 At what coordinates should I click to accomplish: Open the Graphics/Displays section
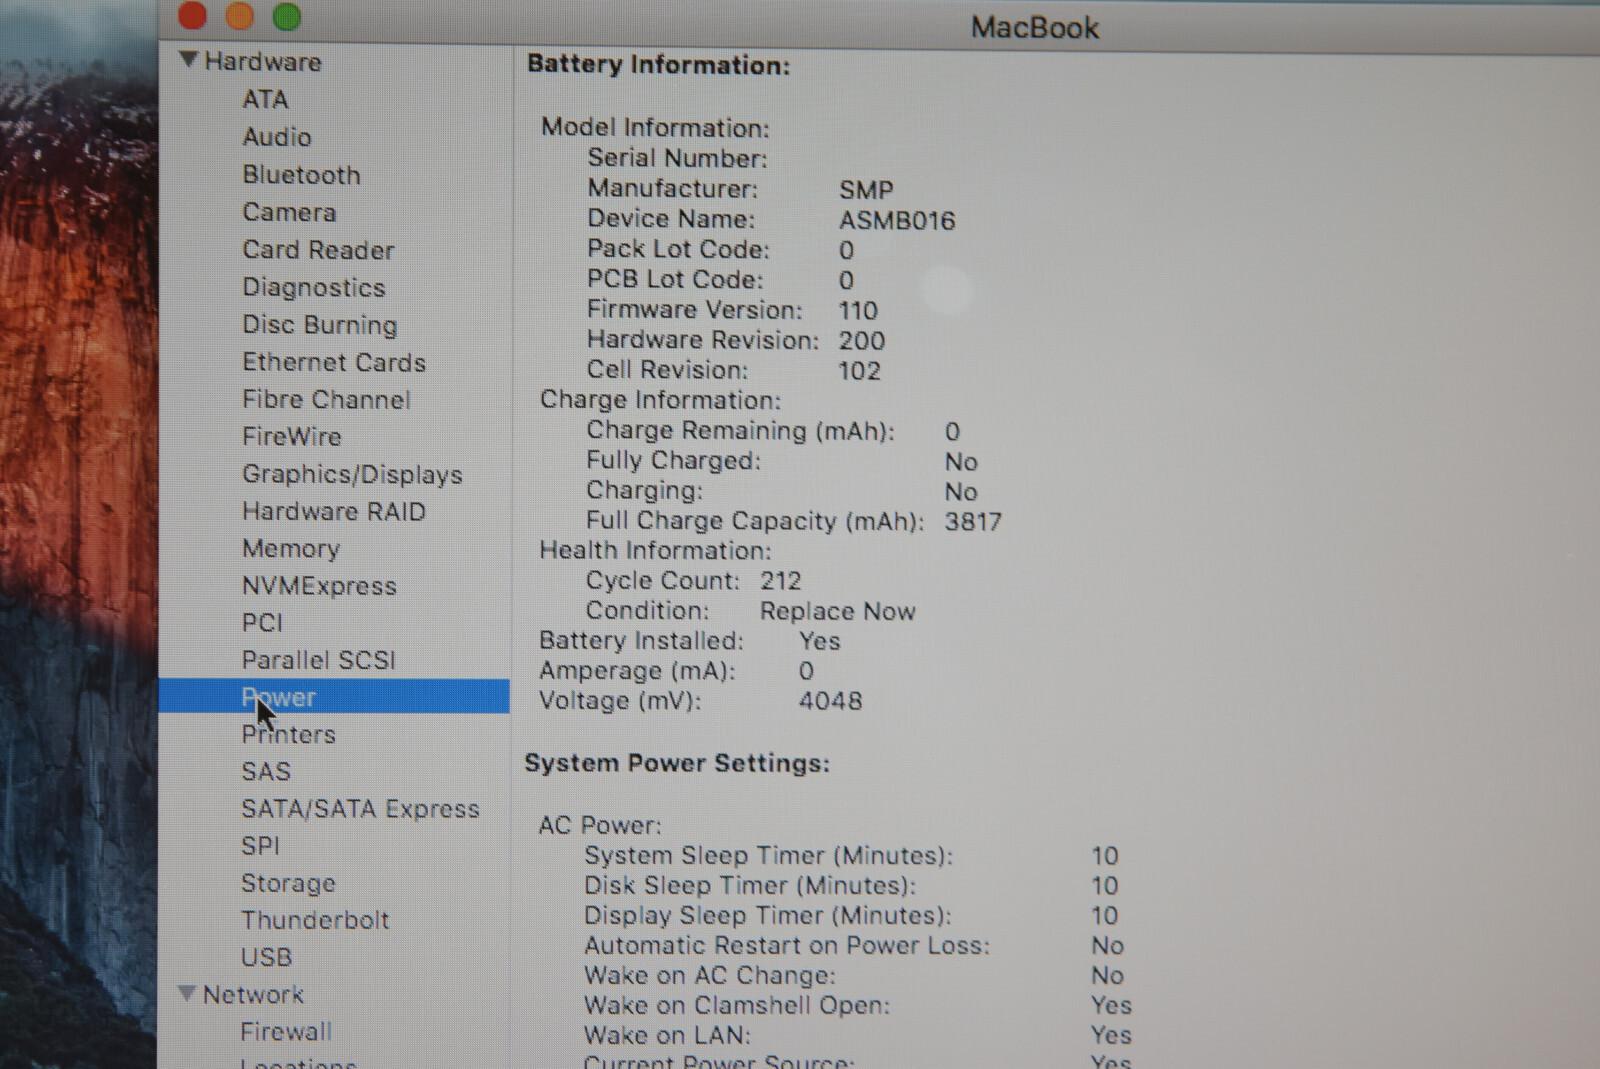click(x=352, y=475)
